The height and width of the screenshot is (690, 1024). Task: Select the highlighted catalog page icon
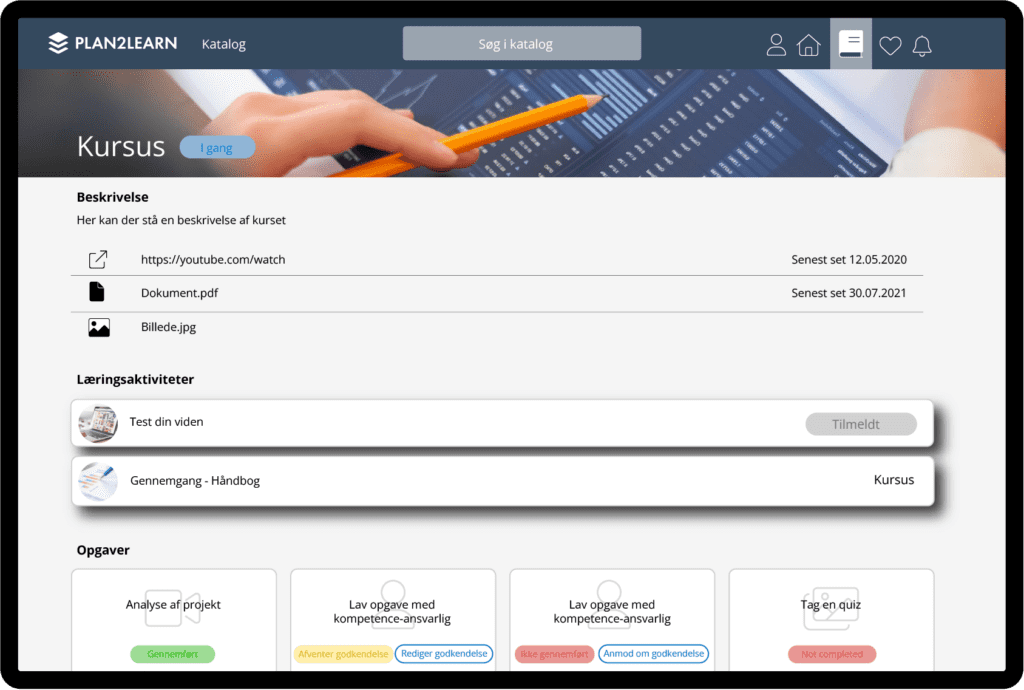[x=851, y=43]
